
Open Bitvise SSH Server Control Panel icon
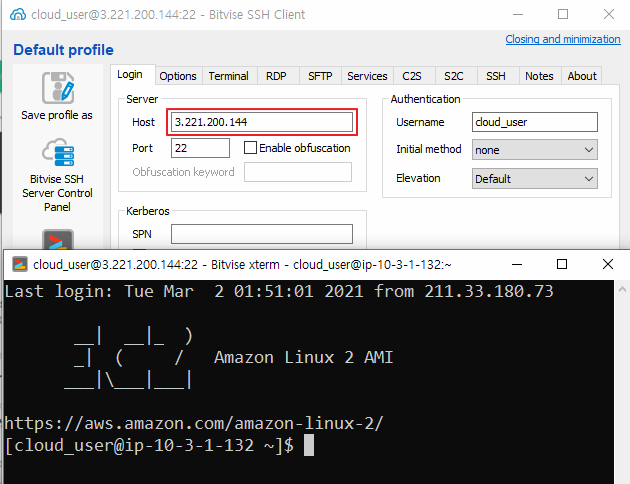pos(58,153)
